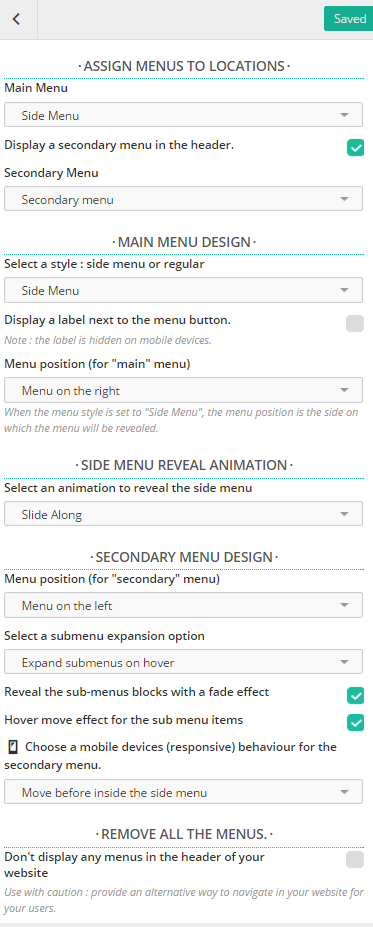The image size is (373, 927).
Task: Click the Side Menu Reveal Animation section title
Action: [x=184, y=465]
